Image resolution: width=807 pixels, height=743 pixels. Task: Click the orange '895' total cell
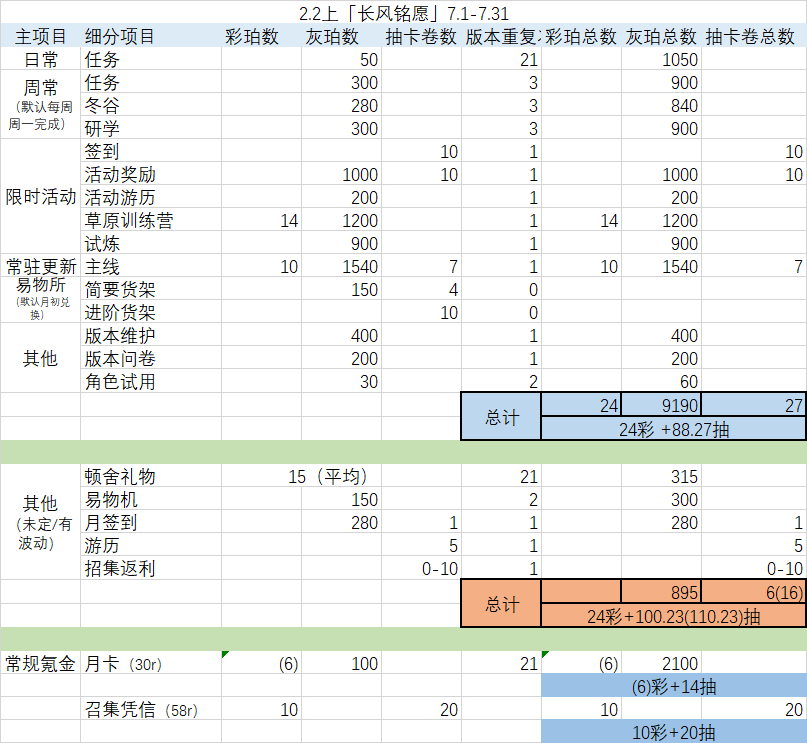coord(661,592)
